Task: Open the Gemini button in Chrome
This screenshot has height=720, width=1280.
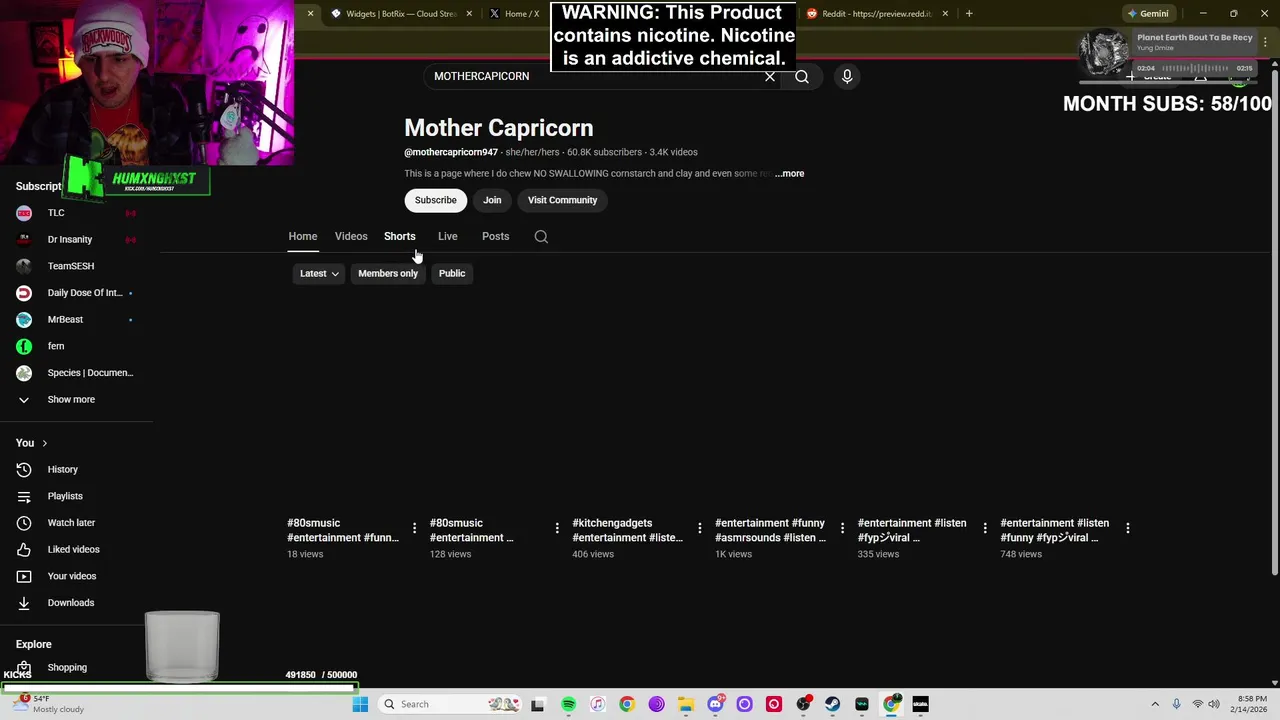Action: (x=1147, y=14)
